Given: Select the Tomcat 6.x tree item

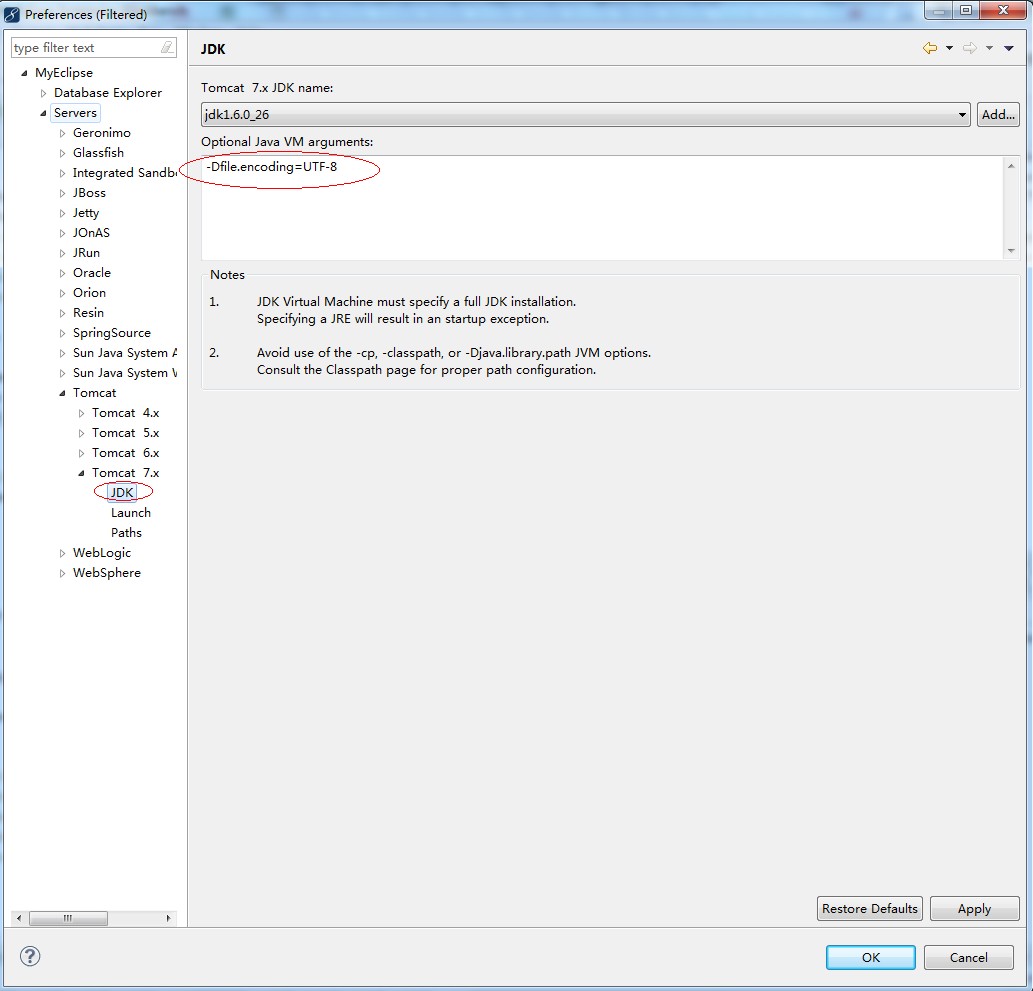Looking at the screenshot, I should [125, 453].
